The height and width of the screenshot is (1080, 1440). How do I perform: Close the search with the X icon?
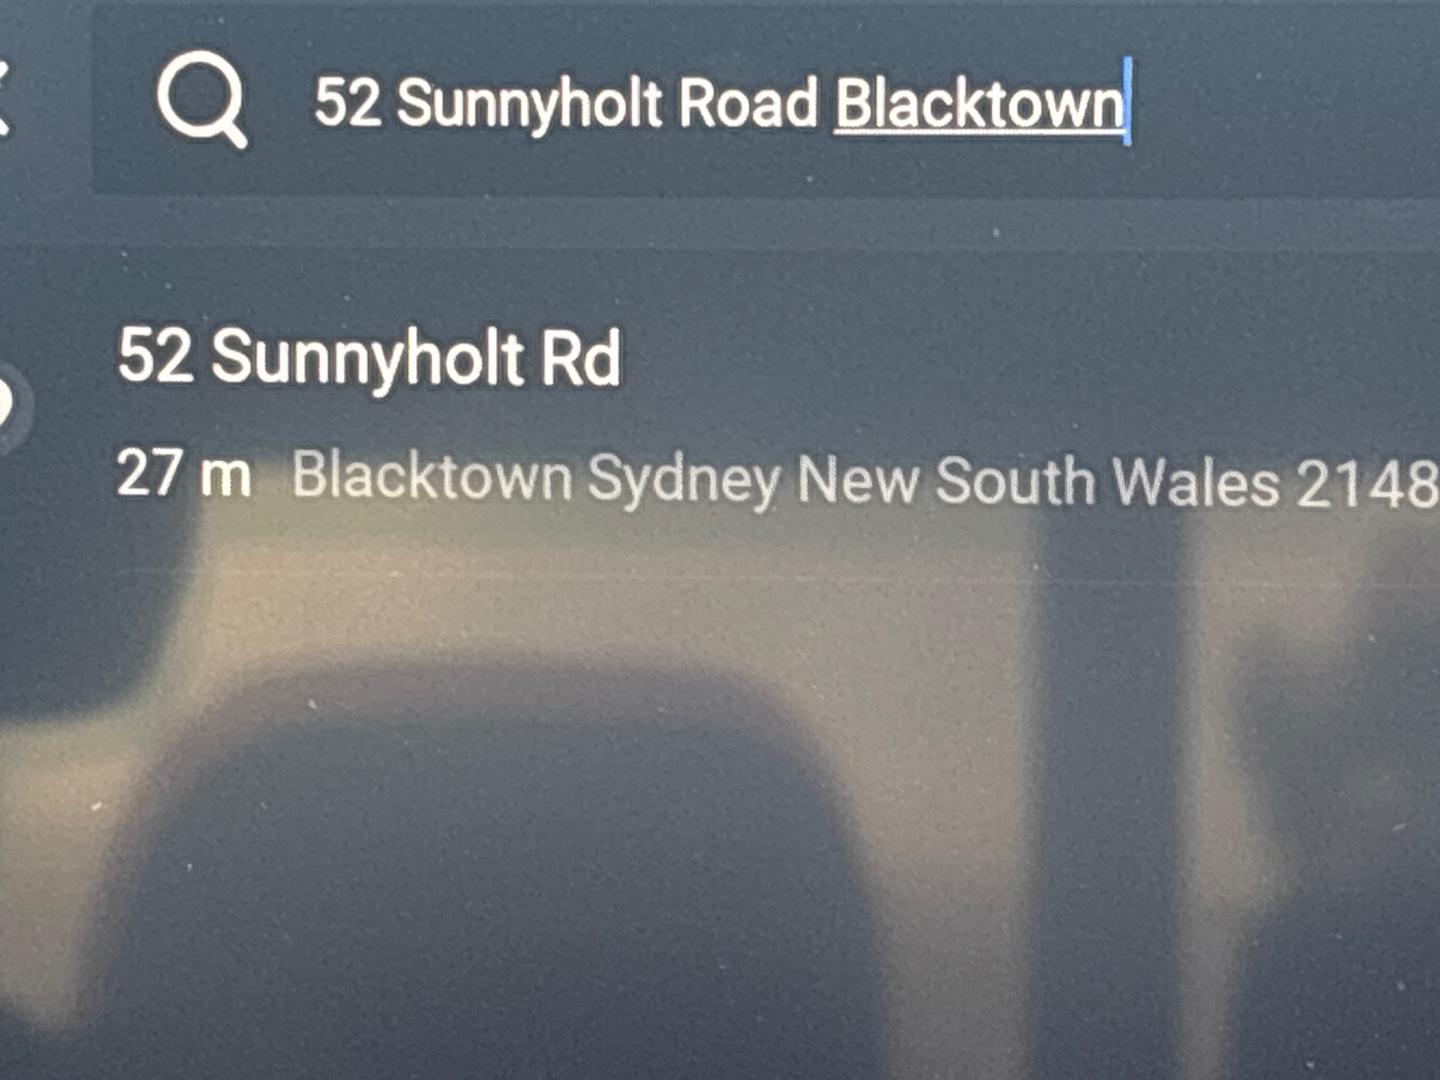3,97
